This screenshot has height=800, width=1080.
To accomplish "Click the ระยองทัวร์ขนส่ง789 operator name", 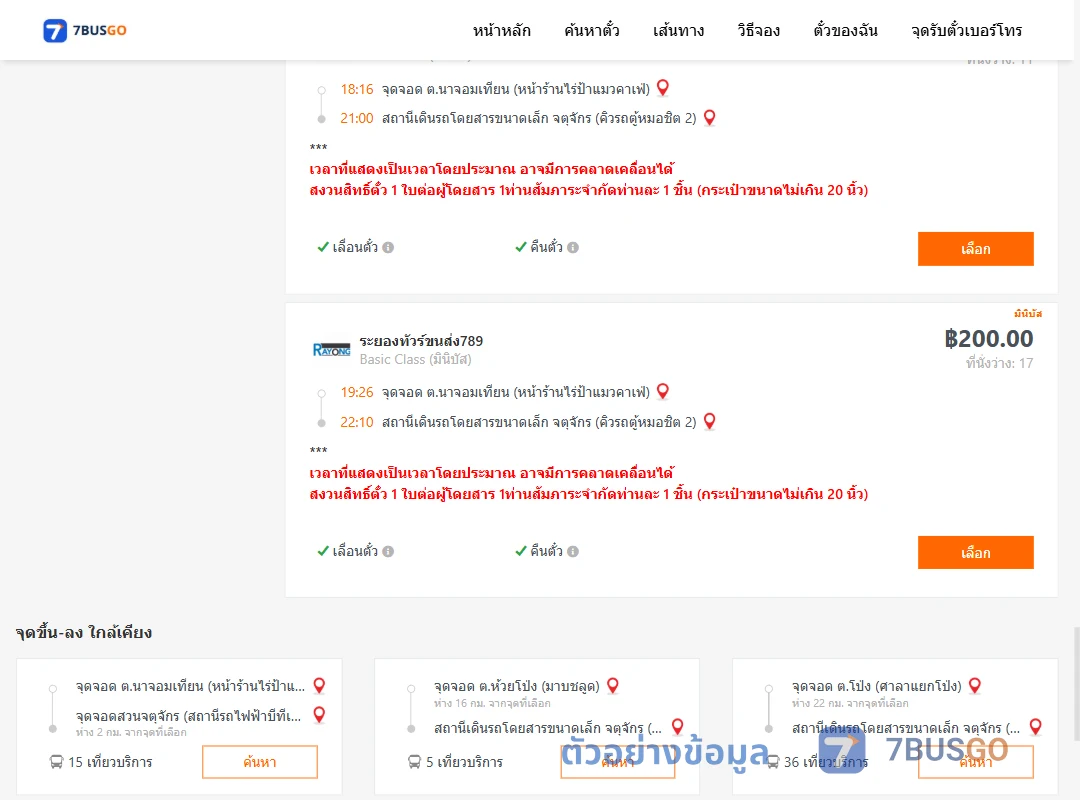I will pyautogui.click(x=421, y=341).
